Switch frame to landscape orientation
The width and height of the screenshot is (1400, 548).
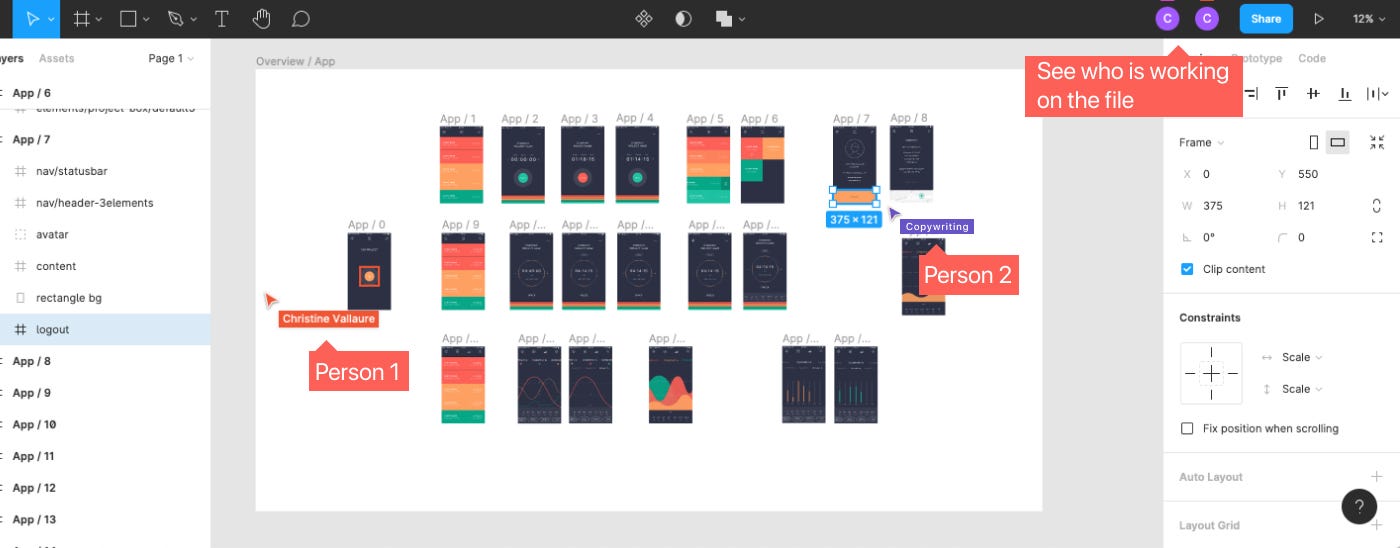(1337, 142)
